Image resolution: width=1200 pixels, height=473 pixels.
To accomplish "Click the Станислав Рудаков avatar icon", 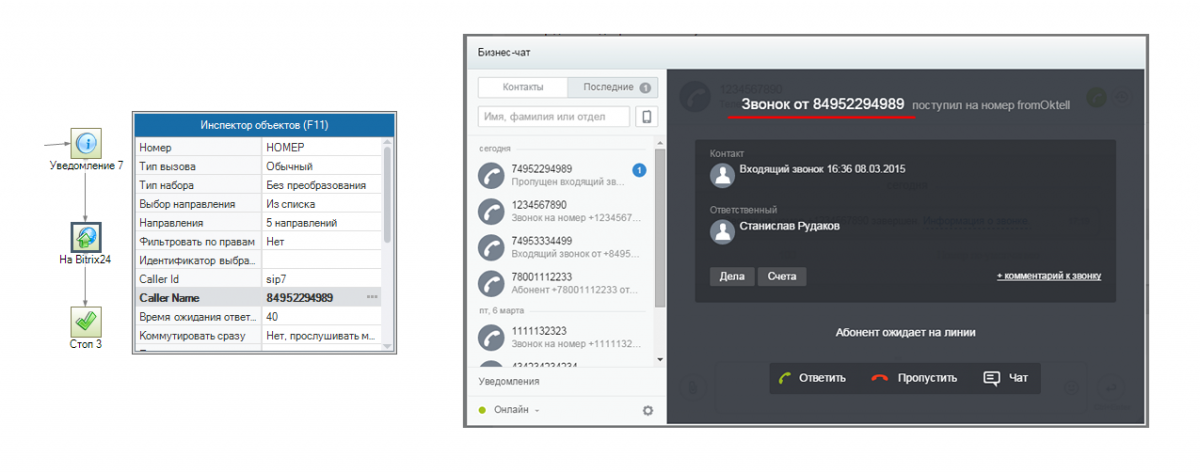I will [x=721, y=231].
